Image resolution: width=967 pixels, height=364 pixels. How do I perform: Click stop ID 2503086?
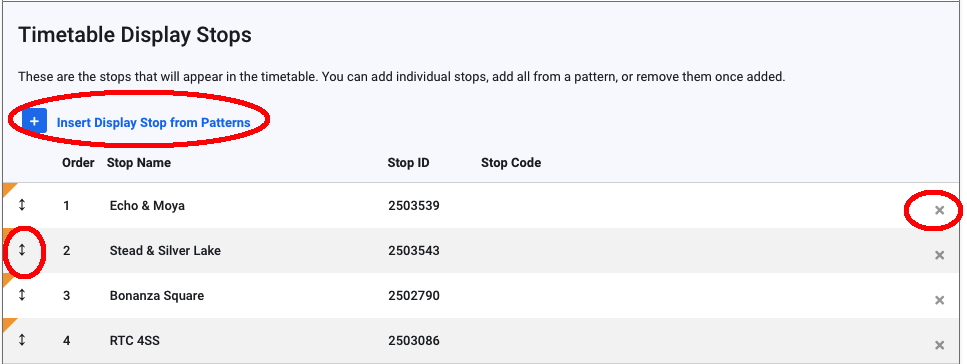[414, 341]
